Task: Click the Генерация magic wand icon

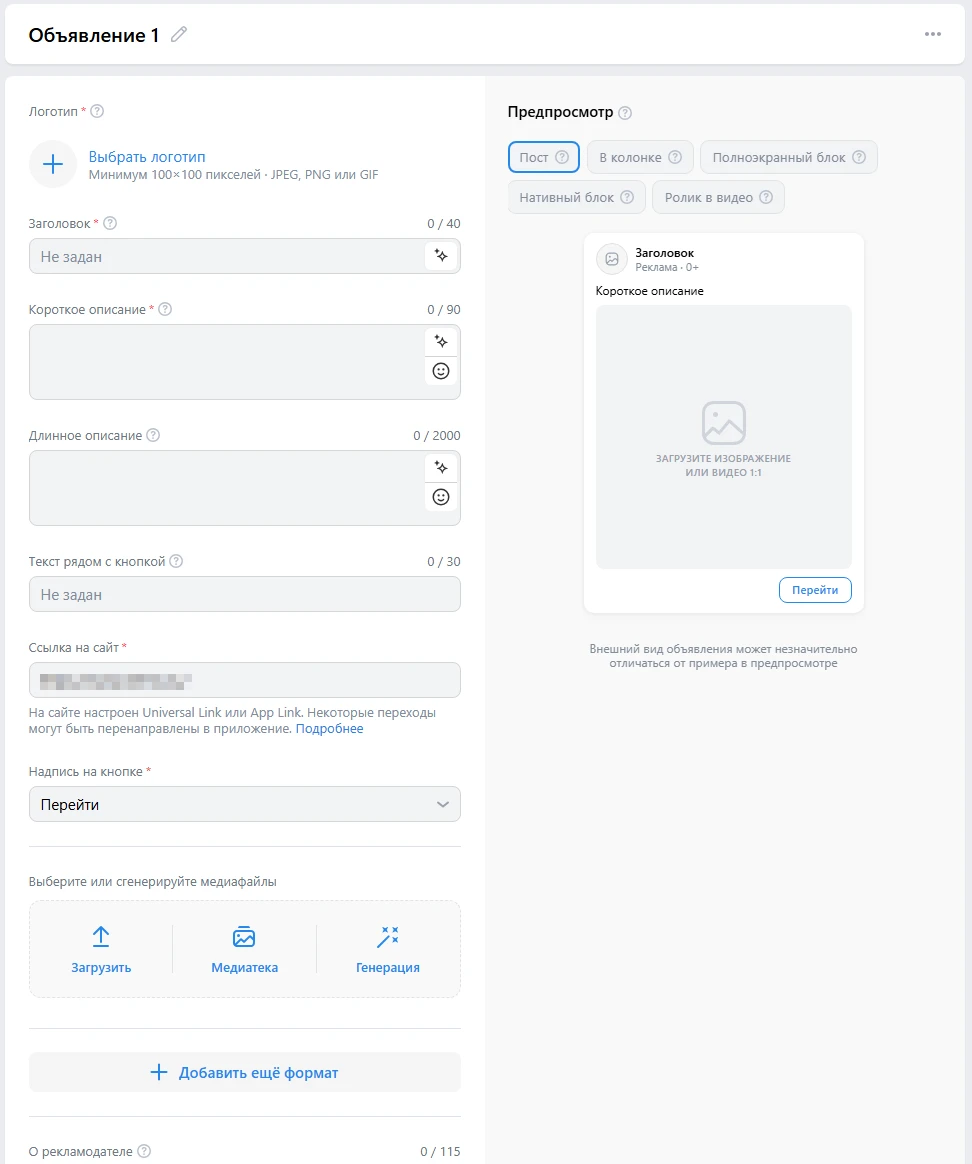Action: point(388,938)
